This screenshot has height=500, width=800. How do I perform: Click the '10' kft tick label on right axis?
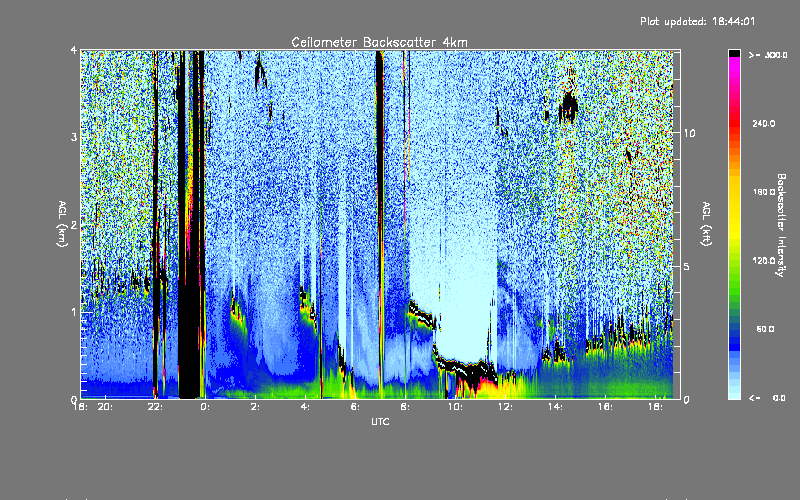click(689, 133)
